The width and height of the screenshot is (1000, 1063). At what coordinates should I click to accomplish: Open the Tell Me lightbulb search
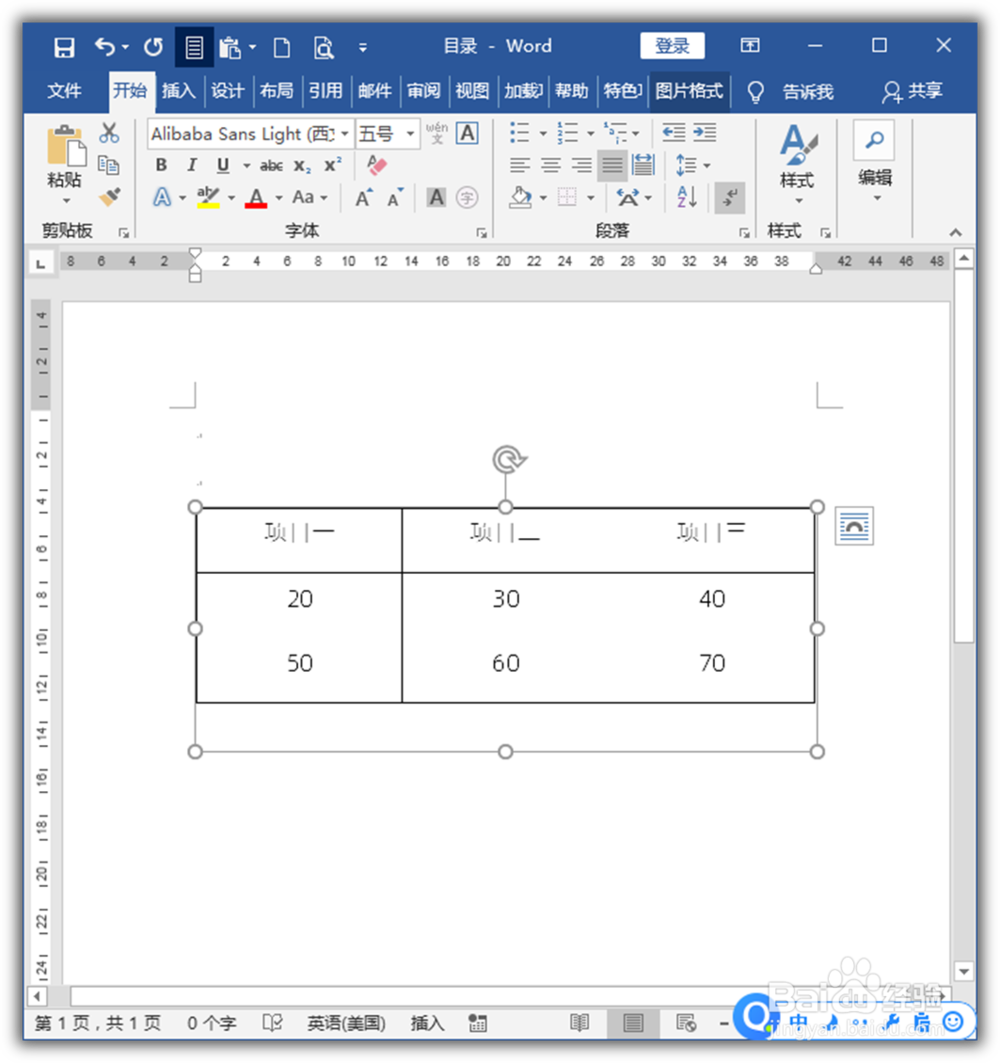click(755, 92)
